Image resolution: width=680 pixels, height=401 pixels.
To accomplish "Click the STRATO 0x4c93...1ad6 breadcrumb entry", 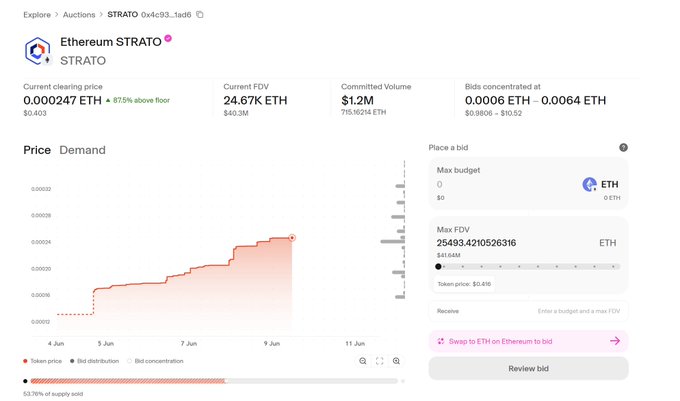I will (149, 14).
